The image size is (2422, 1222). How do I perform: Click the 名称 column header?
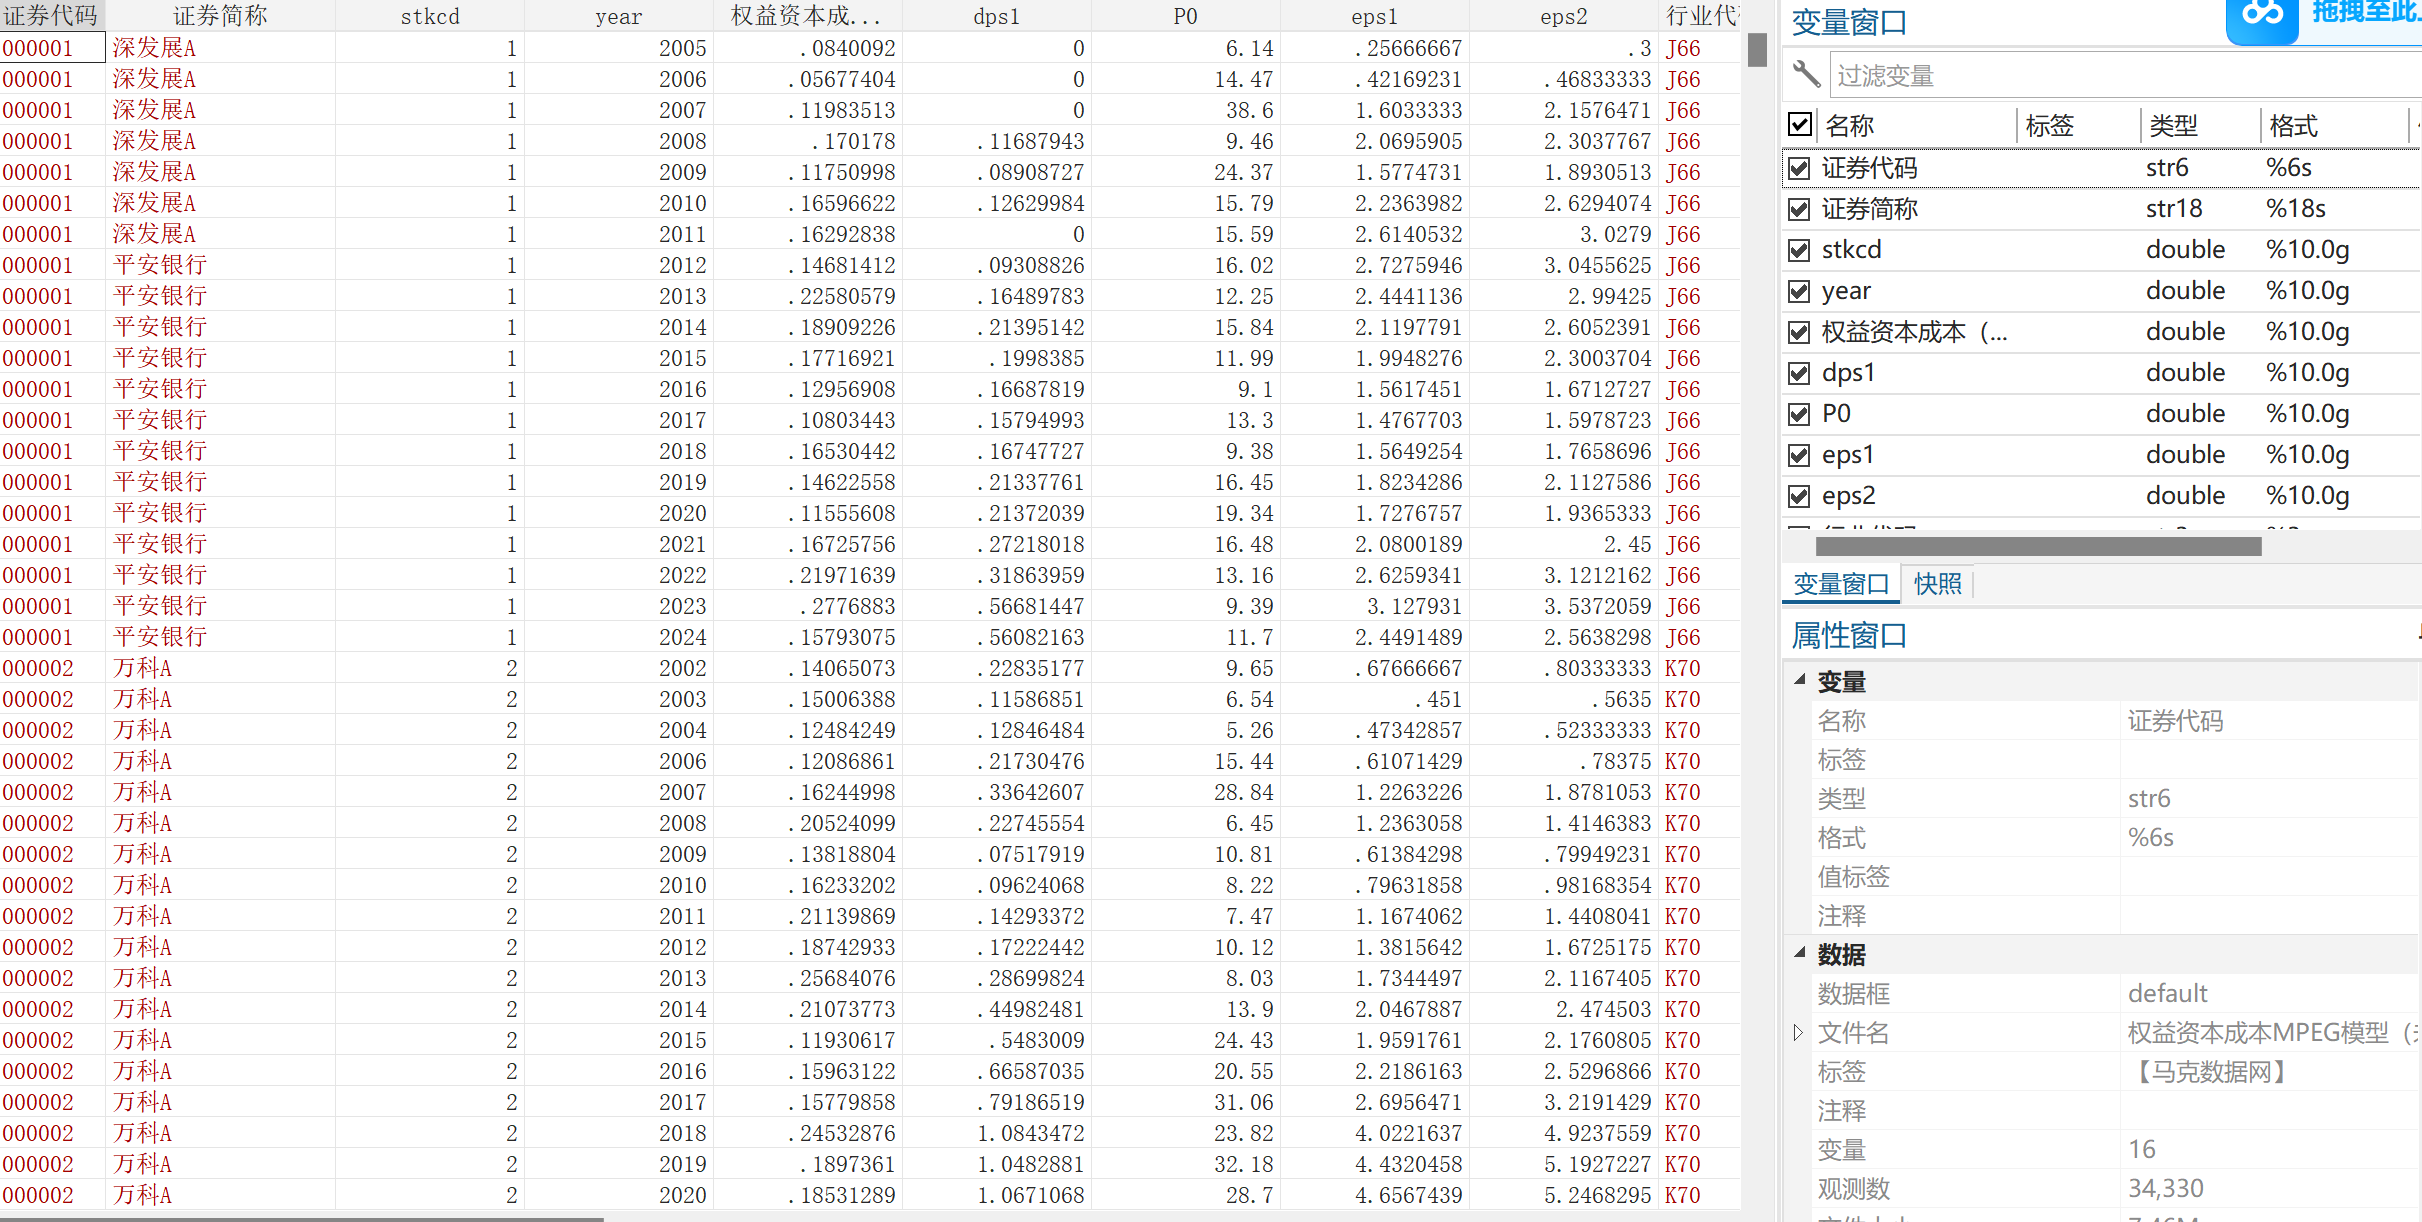click(x=1850, y=126)
